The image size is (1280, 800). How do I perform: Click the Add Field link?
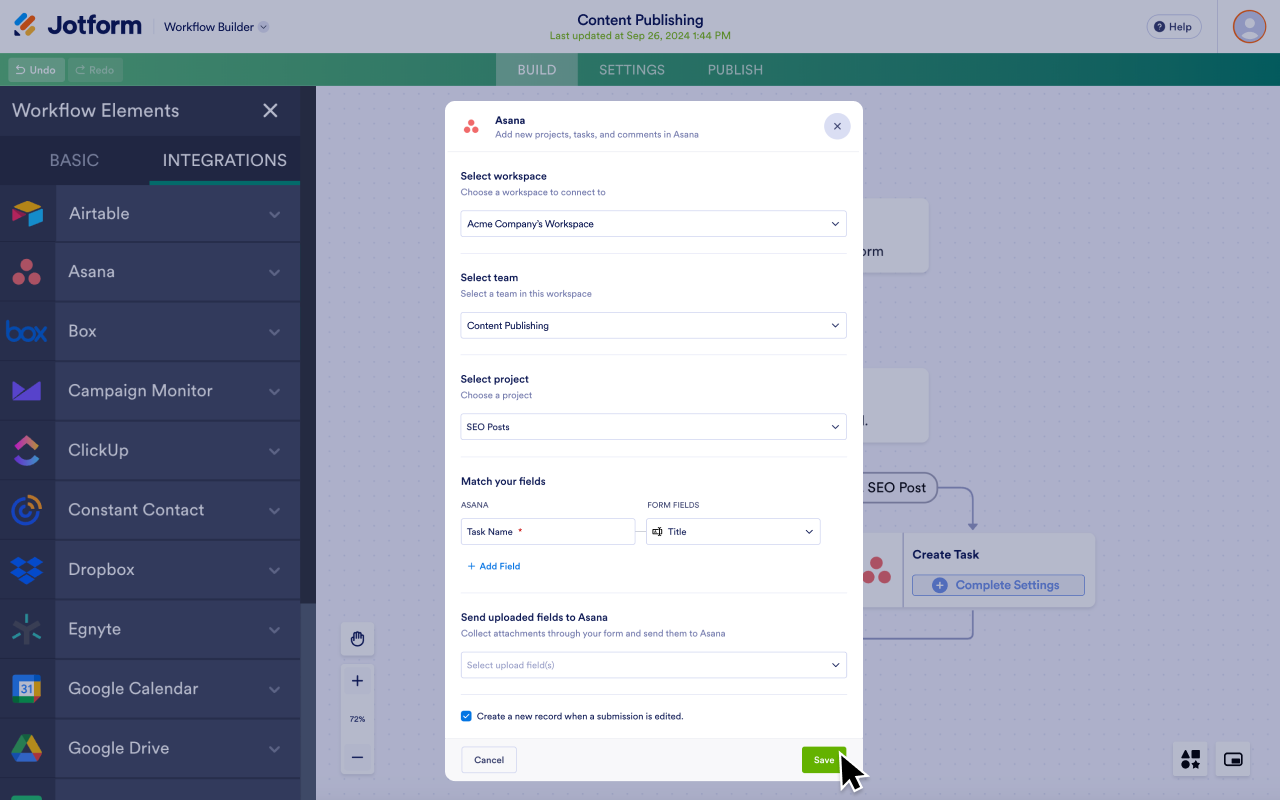[494, 566]
